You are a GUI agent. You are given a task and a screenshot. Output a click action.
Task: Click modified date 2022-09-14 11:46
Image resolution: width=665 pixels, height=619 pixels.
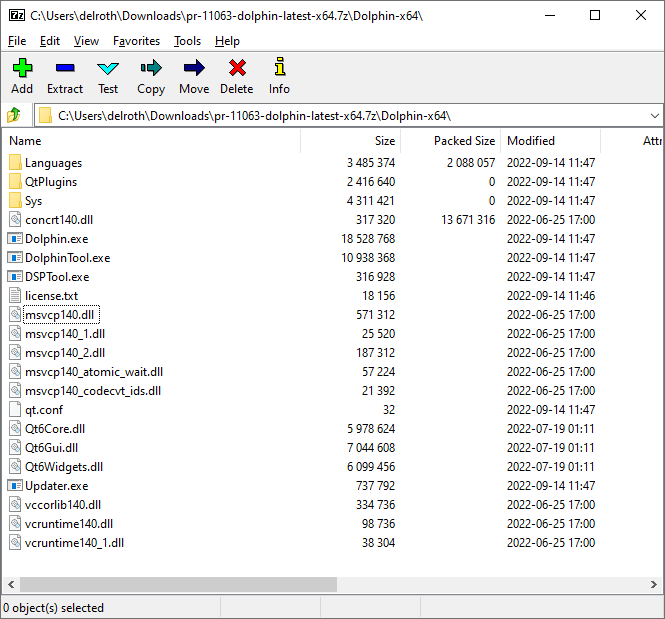pyautogui.click(x=551, y=296)
